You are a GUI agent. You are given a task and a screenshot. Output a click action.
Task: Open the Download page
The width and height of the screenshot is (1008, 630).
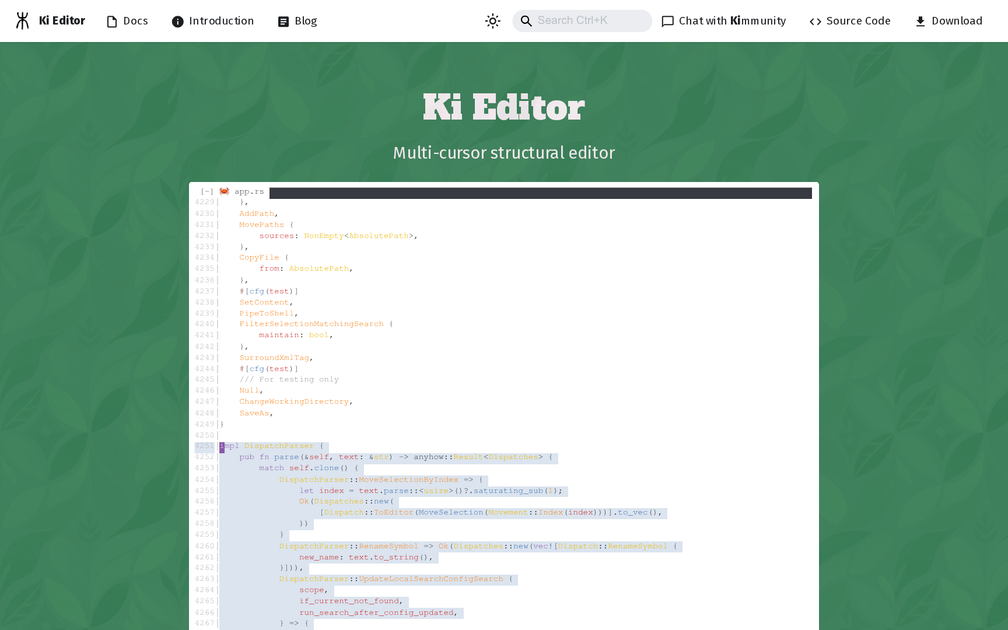tap(948, 21)
